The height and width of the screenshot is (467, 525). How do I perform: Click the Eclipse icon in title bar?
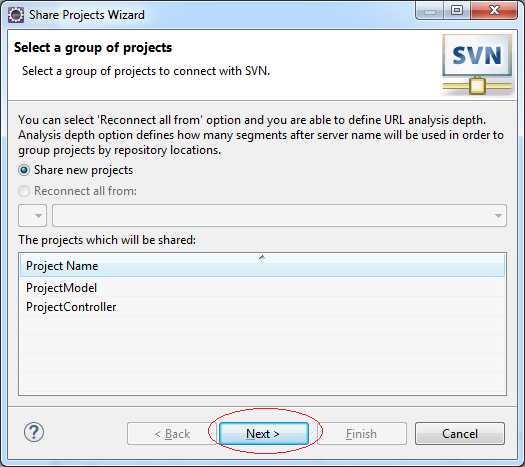pyautogui.click(x=16, y=15)
